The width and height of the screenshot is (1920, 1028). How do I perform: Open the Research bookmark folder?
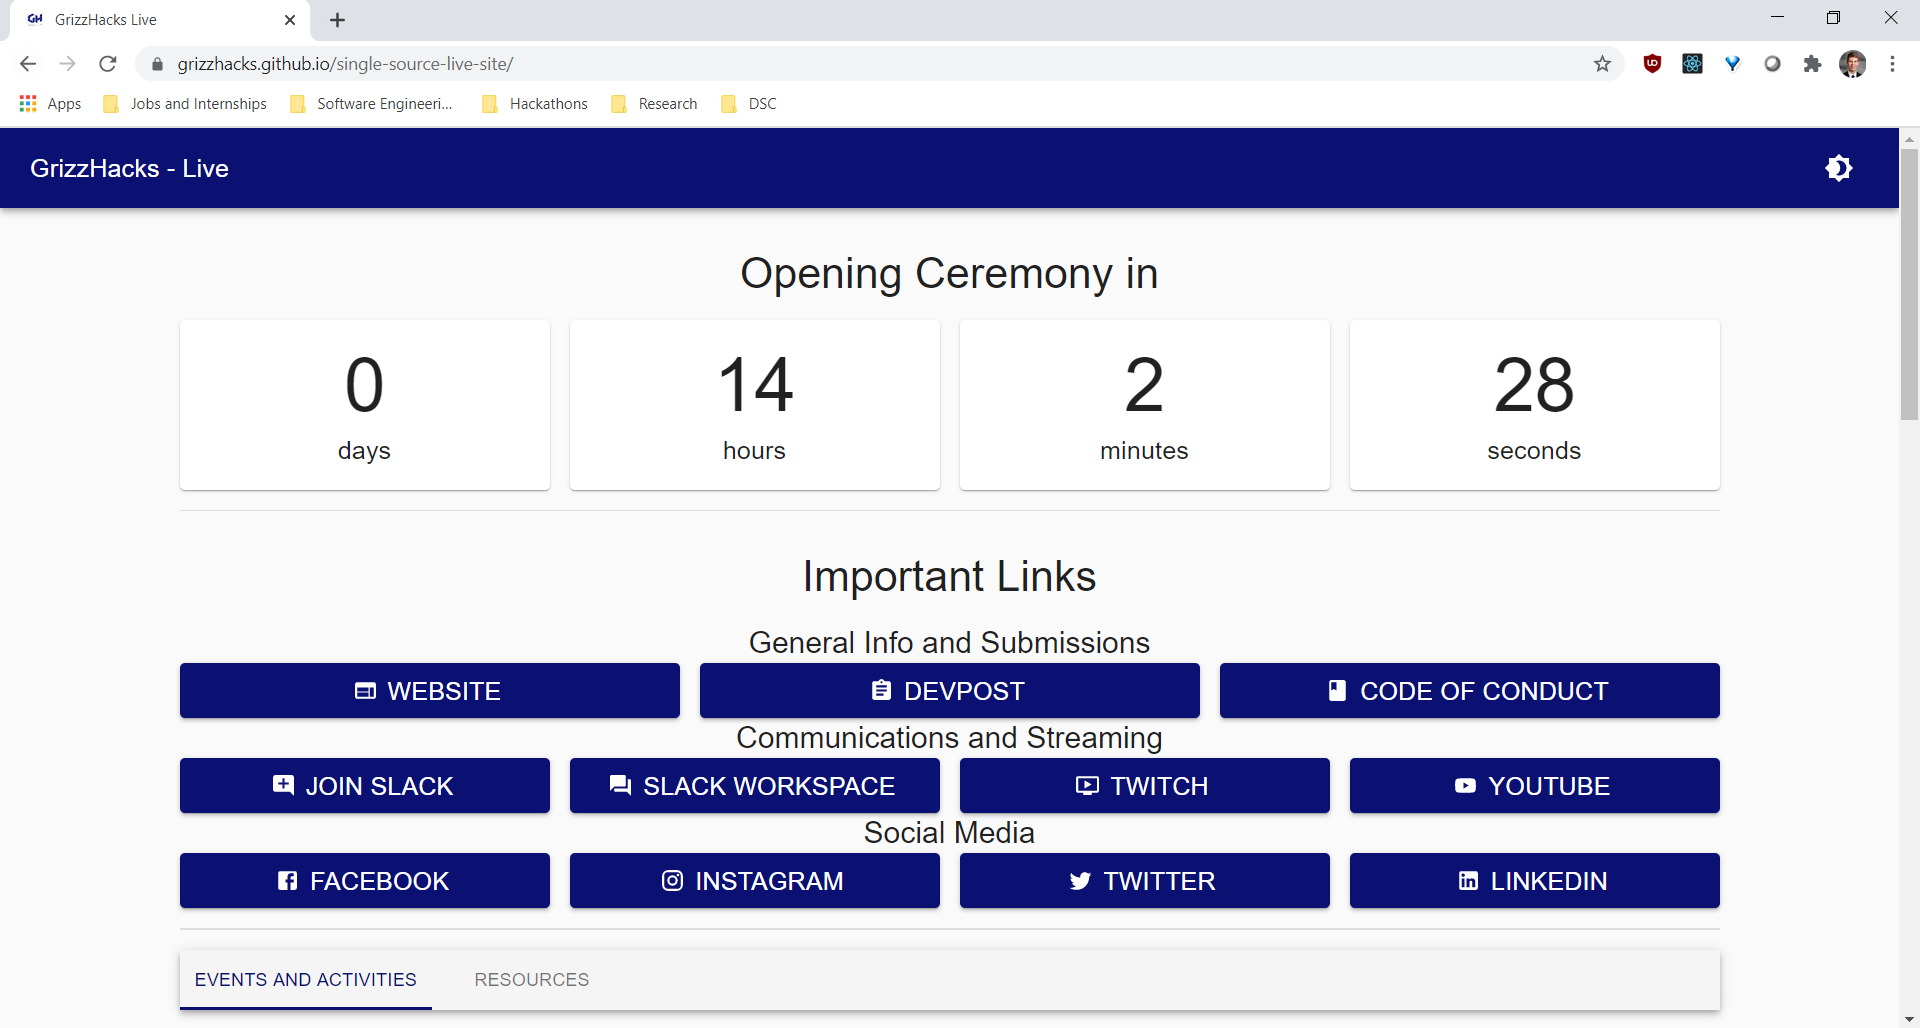[654, 104]
